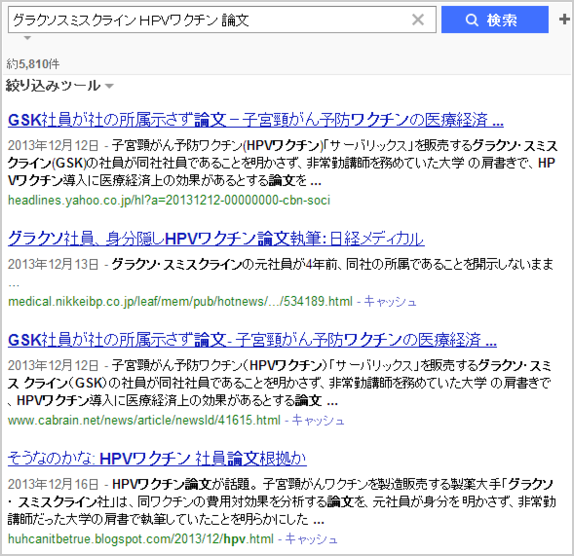The width and height of the screenshot is (574, 556).
Task: Open first result GSK社員が社の所属示さず論文 headline
Action: [x=256, y=120]
